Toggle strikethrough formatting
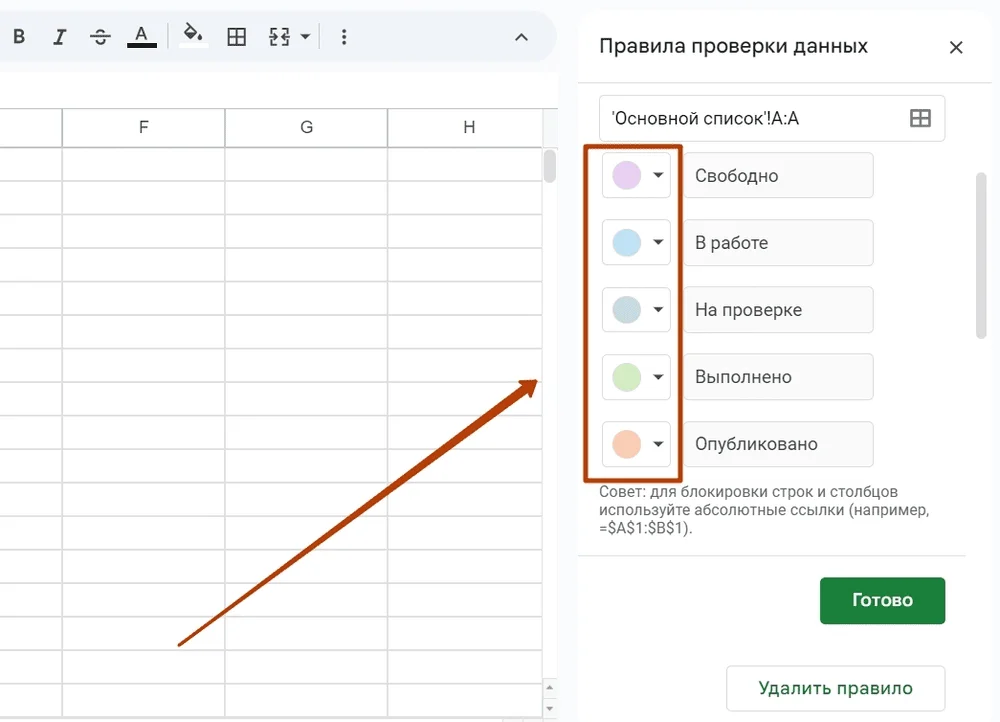1000x722 pixels. pos(99,36)
